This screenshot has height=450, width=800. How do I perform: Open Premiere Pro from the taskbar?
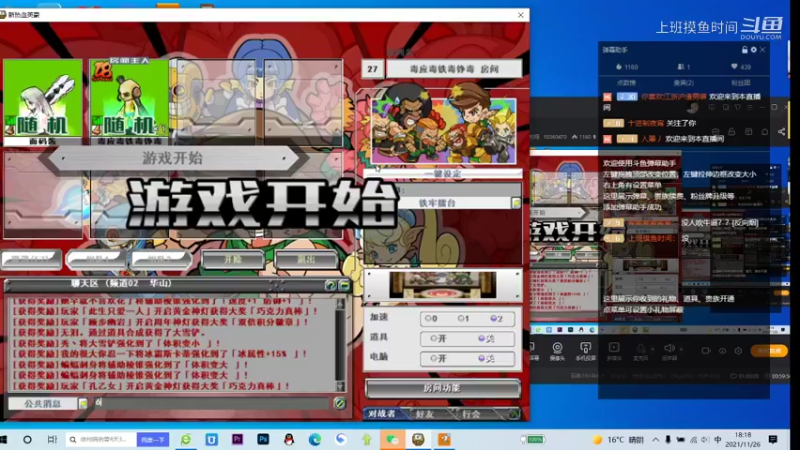[237, 439]
